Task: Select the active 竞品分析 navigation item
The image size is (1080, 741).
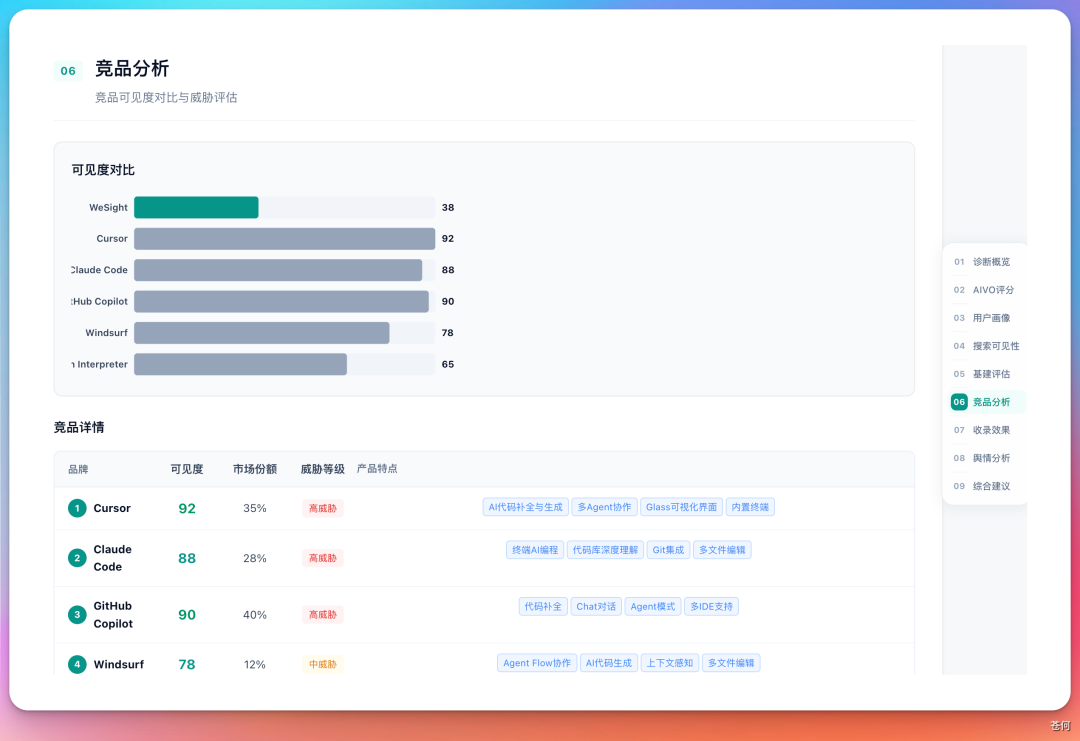Action: pos(987,401)
